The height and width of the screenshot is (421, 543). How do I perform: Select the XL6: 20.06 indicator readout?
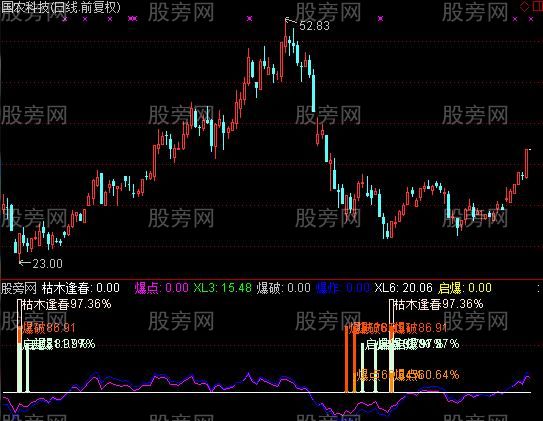tap(404, 288)
